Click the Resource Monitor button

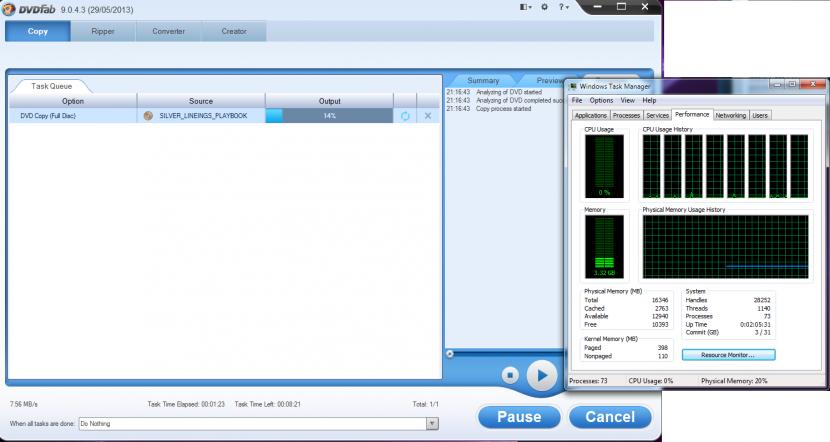click(728, 355)
